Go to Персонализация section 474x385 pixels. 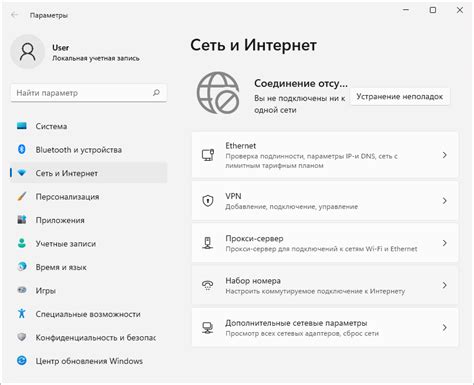pyautogui.click(x=89, y=197)
